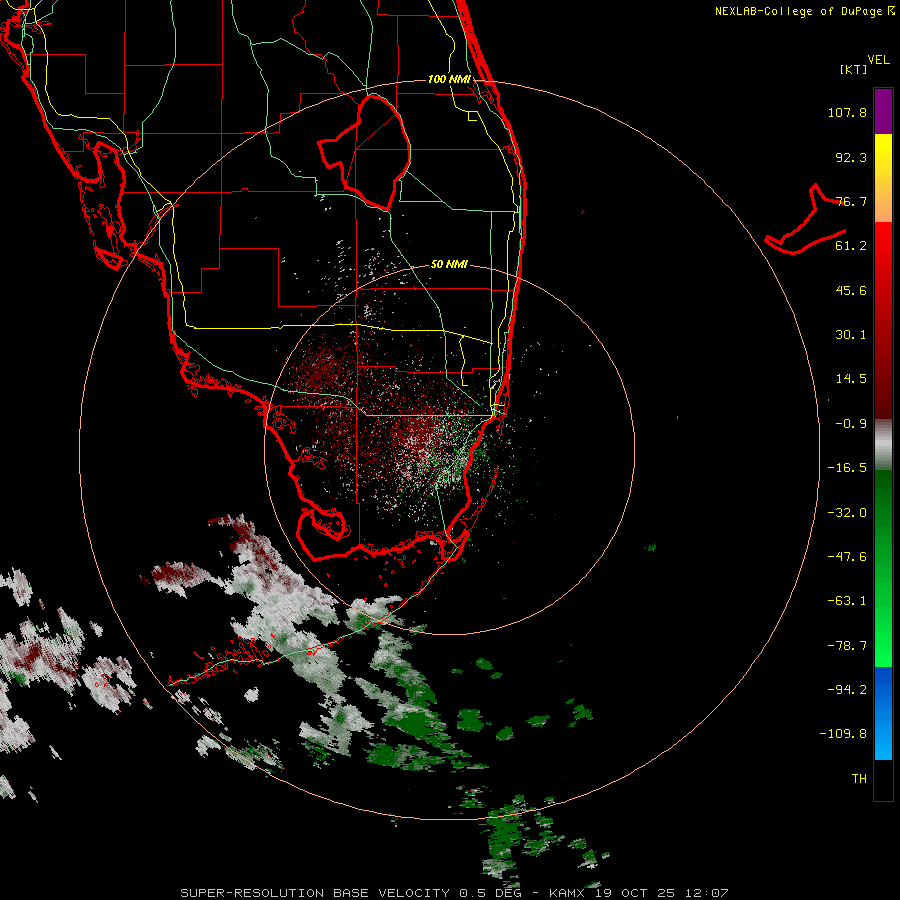
Task: Click the -0.9 velocity scale value
Action: click(x=851, y=424)
